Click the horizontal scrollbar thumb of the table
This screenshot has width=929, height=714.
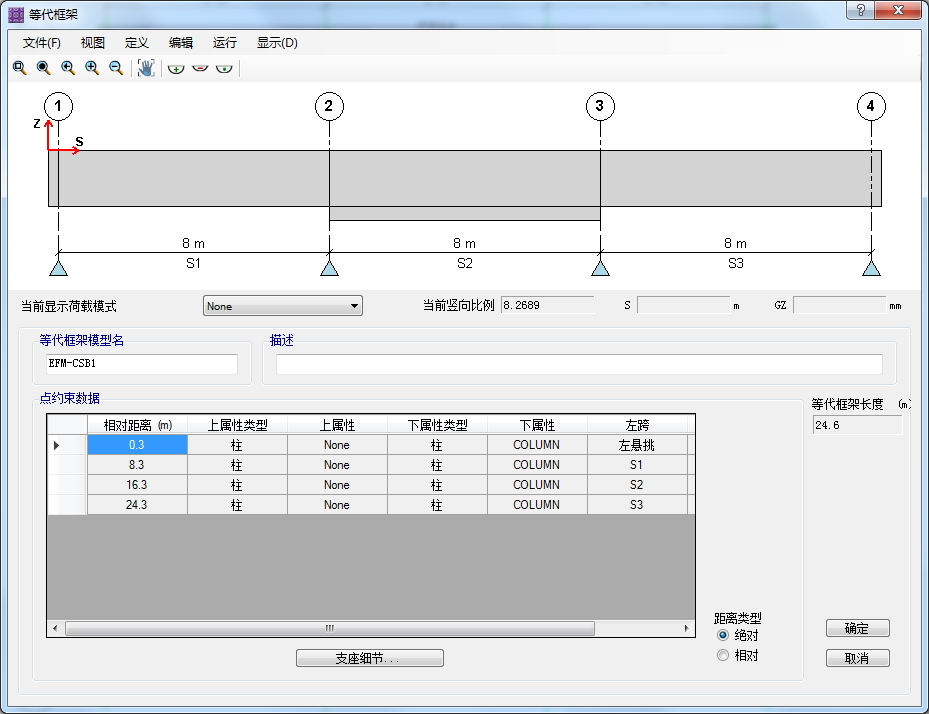point(329,628)
